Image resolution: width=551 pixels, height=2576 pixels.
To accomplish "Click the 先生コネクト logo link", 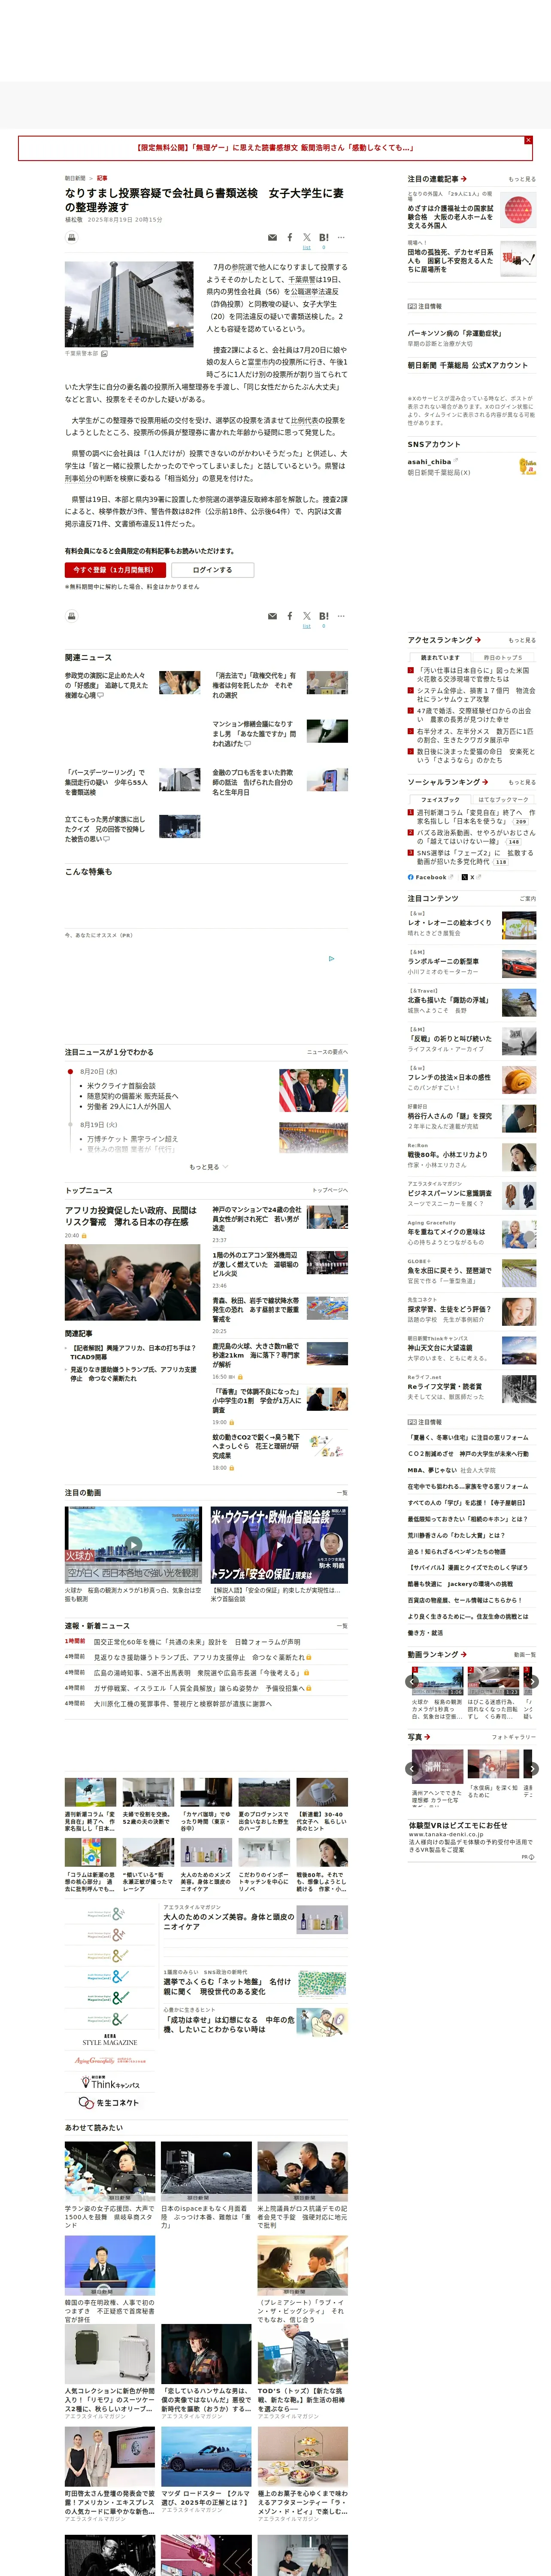I will 110,2103.
